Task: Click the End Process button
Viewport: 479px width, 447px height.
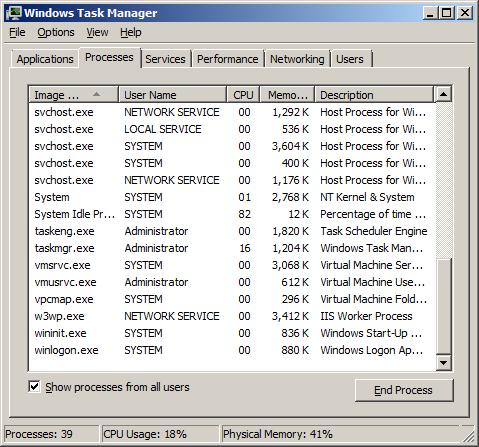Action: (x=404, y=390)
